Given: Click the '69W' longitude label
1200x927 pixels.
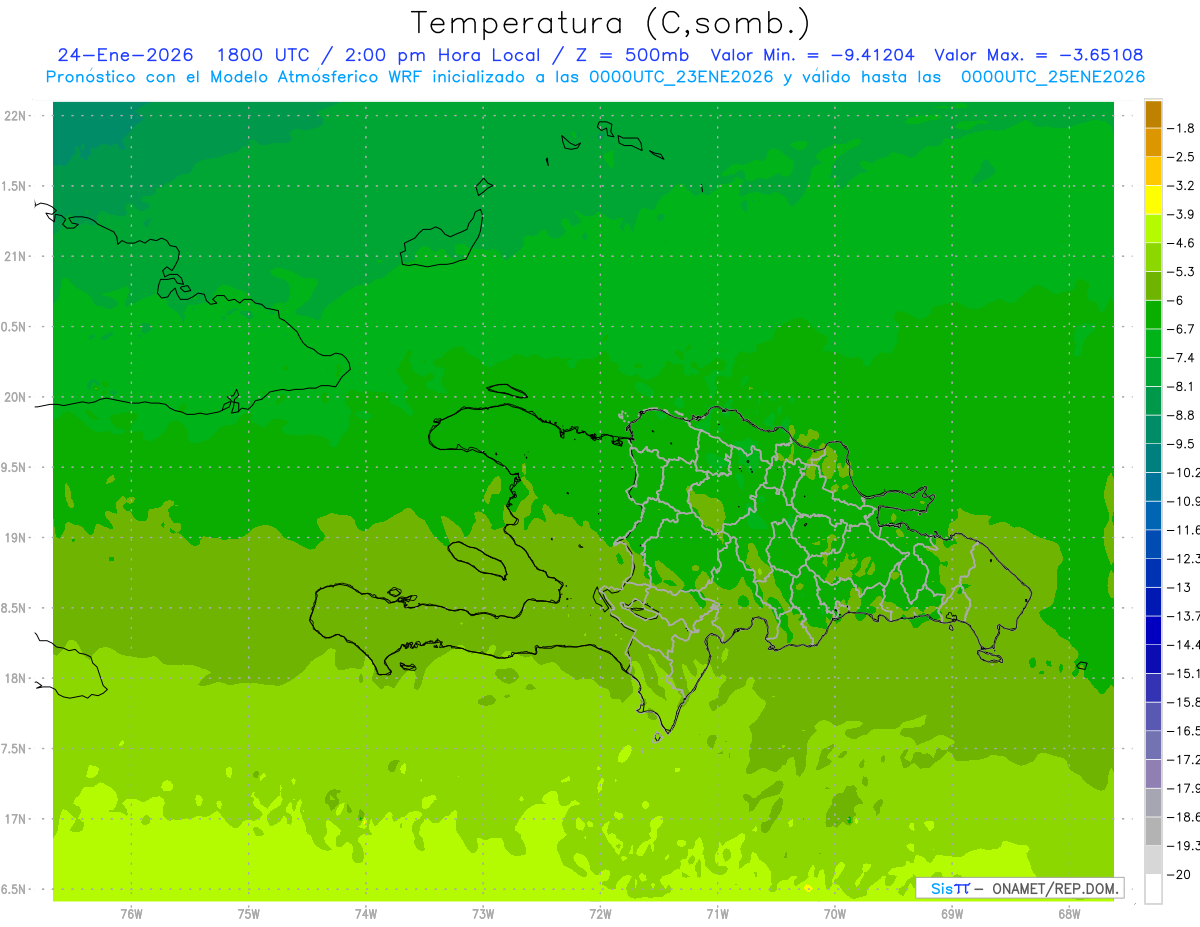Looking at the screenshot, I should (952, 914).
